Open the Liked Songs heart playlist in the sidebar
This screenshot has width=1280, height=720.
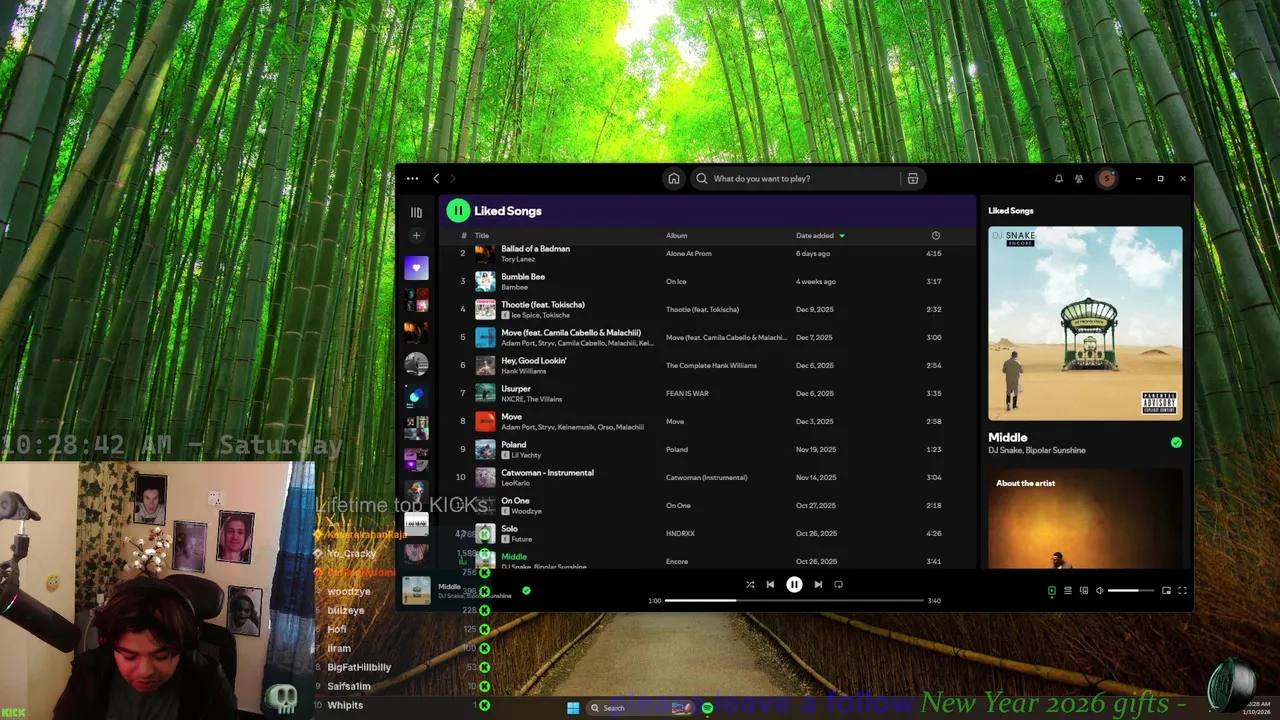tap(417, 267)
